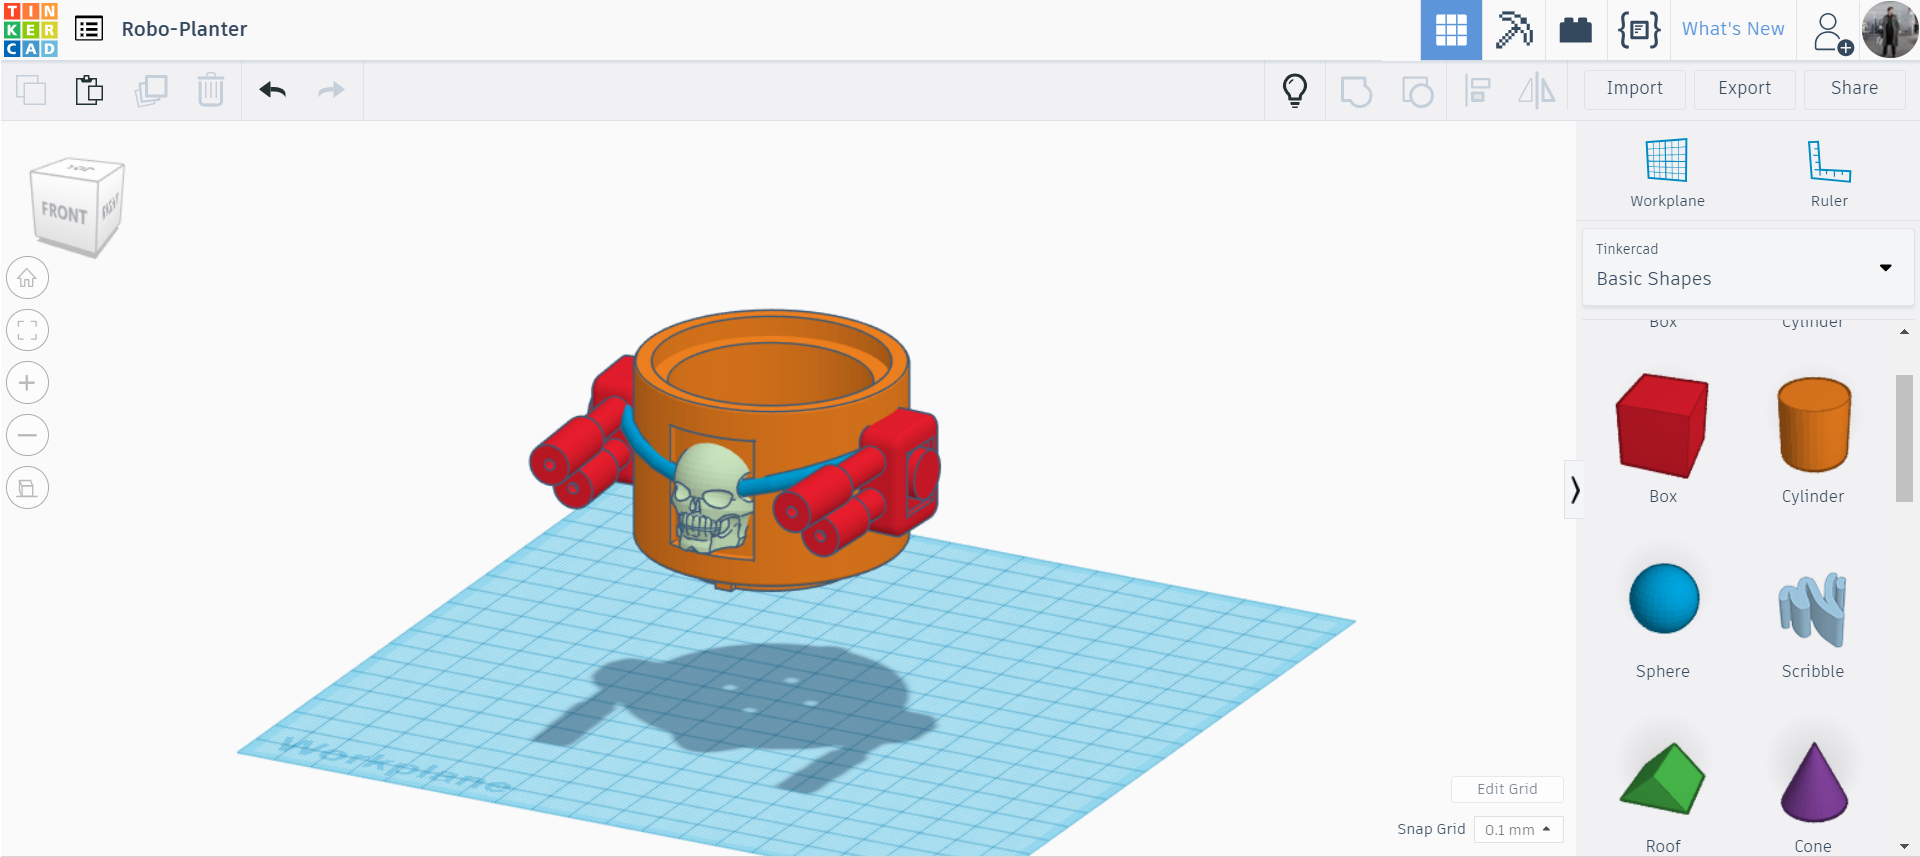This screenshot has height=857, width=1920.
Task: Click the What's New link
Action: [x=1733, y=29]
